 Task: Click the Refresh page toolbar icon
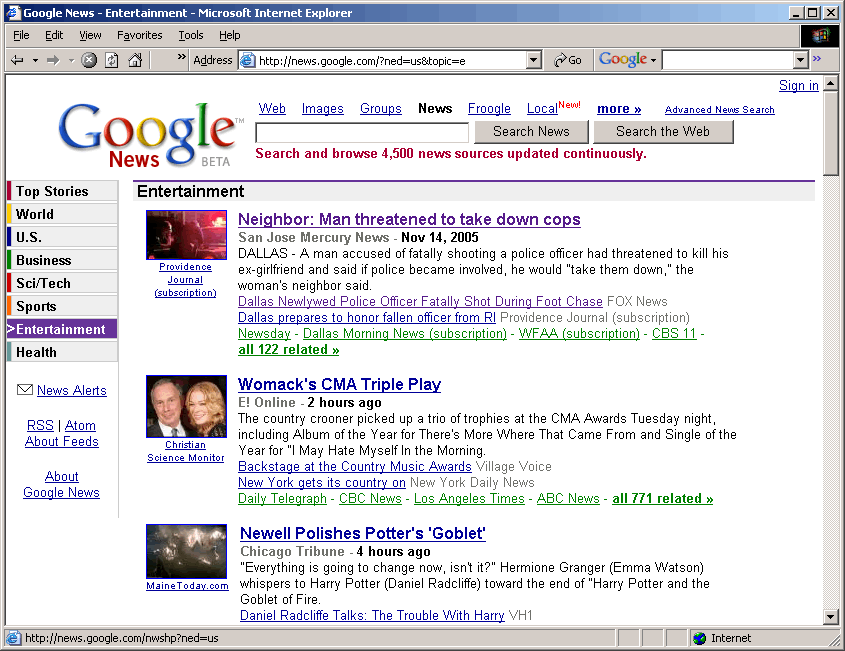112,60
